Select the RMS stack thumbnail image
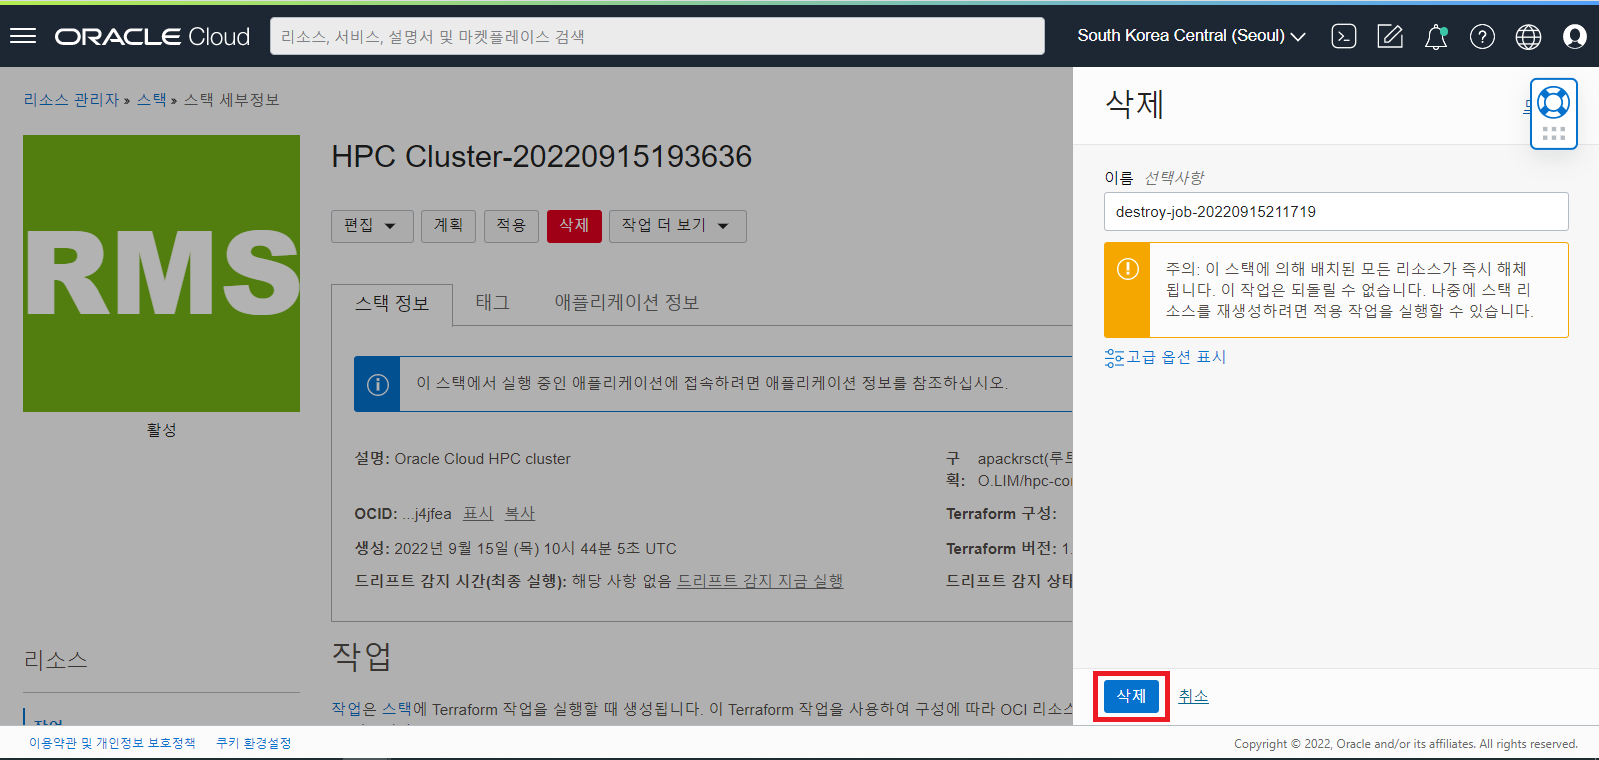This screenshot has height=760, width=1599. 161,273
